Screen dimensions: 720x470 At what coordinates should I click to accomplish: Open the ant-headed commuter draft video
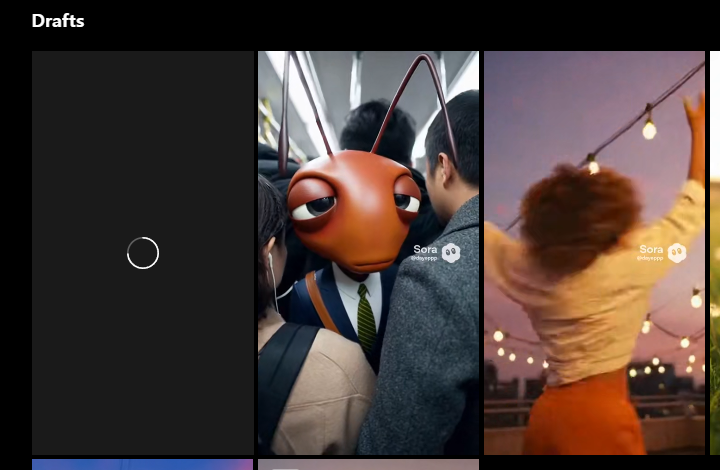368,253
